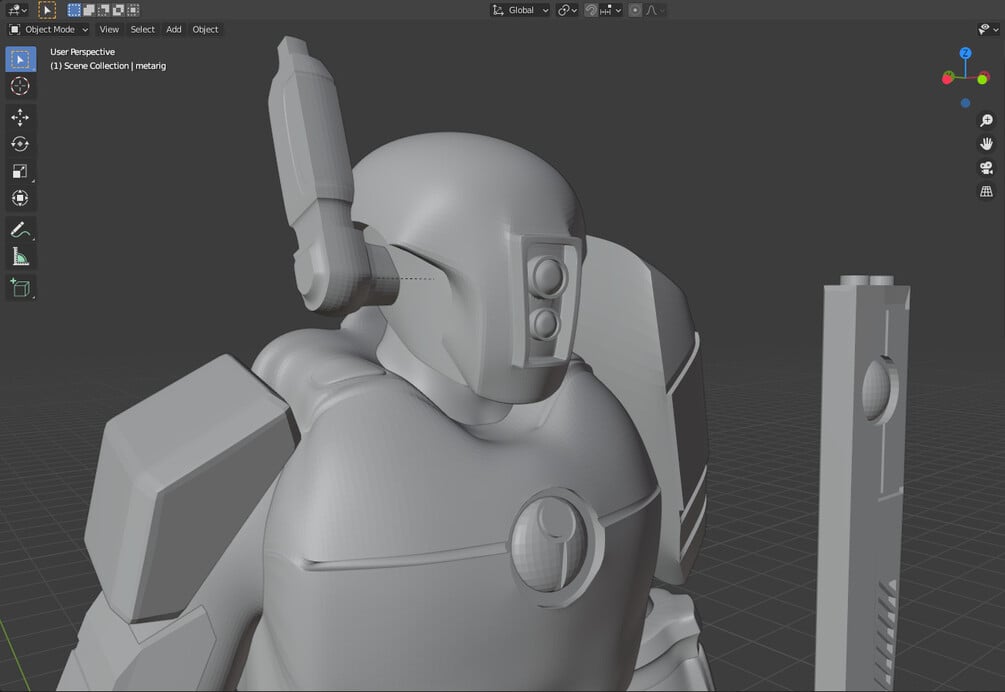1005x692 pixels.
Task: Choose the Move tool
Action: (21, 117)
